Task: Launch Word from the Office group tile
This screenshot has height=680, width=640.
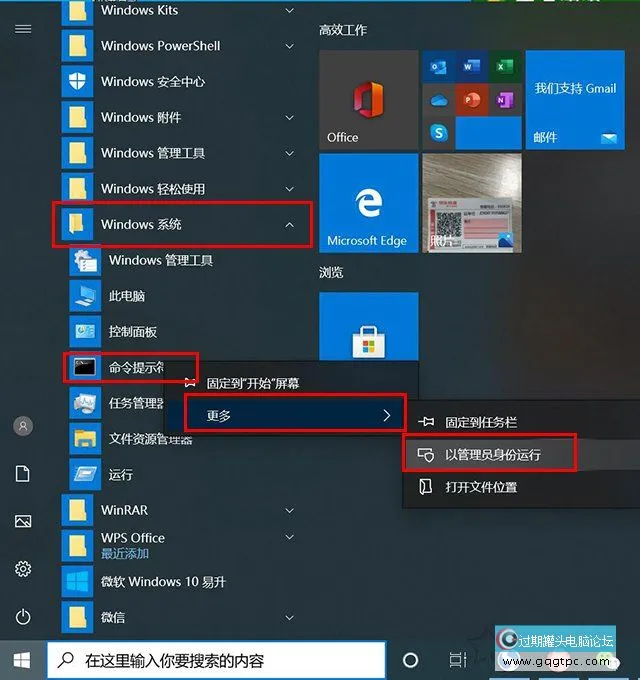Action: (x=472, y=66)
